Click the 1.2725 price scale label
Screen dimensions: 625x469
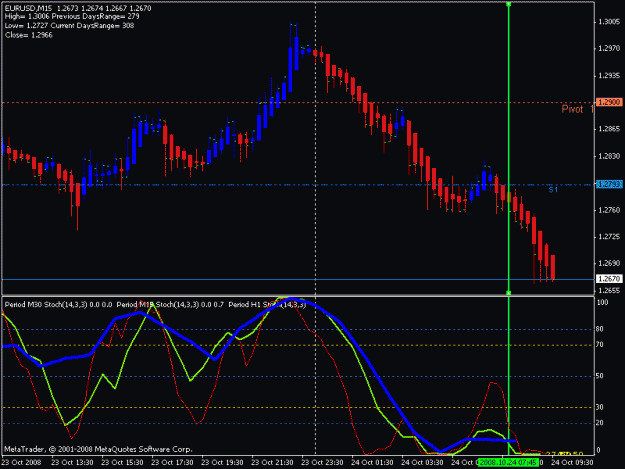point(609,237)
